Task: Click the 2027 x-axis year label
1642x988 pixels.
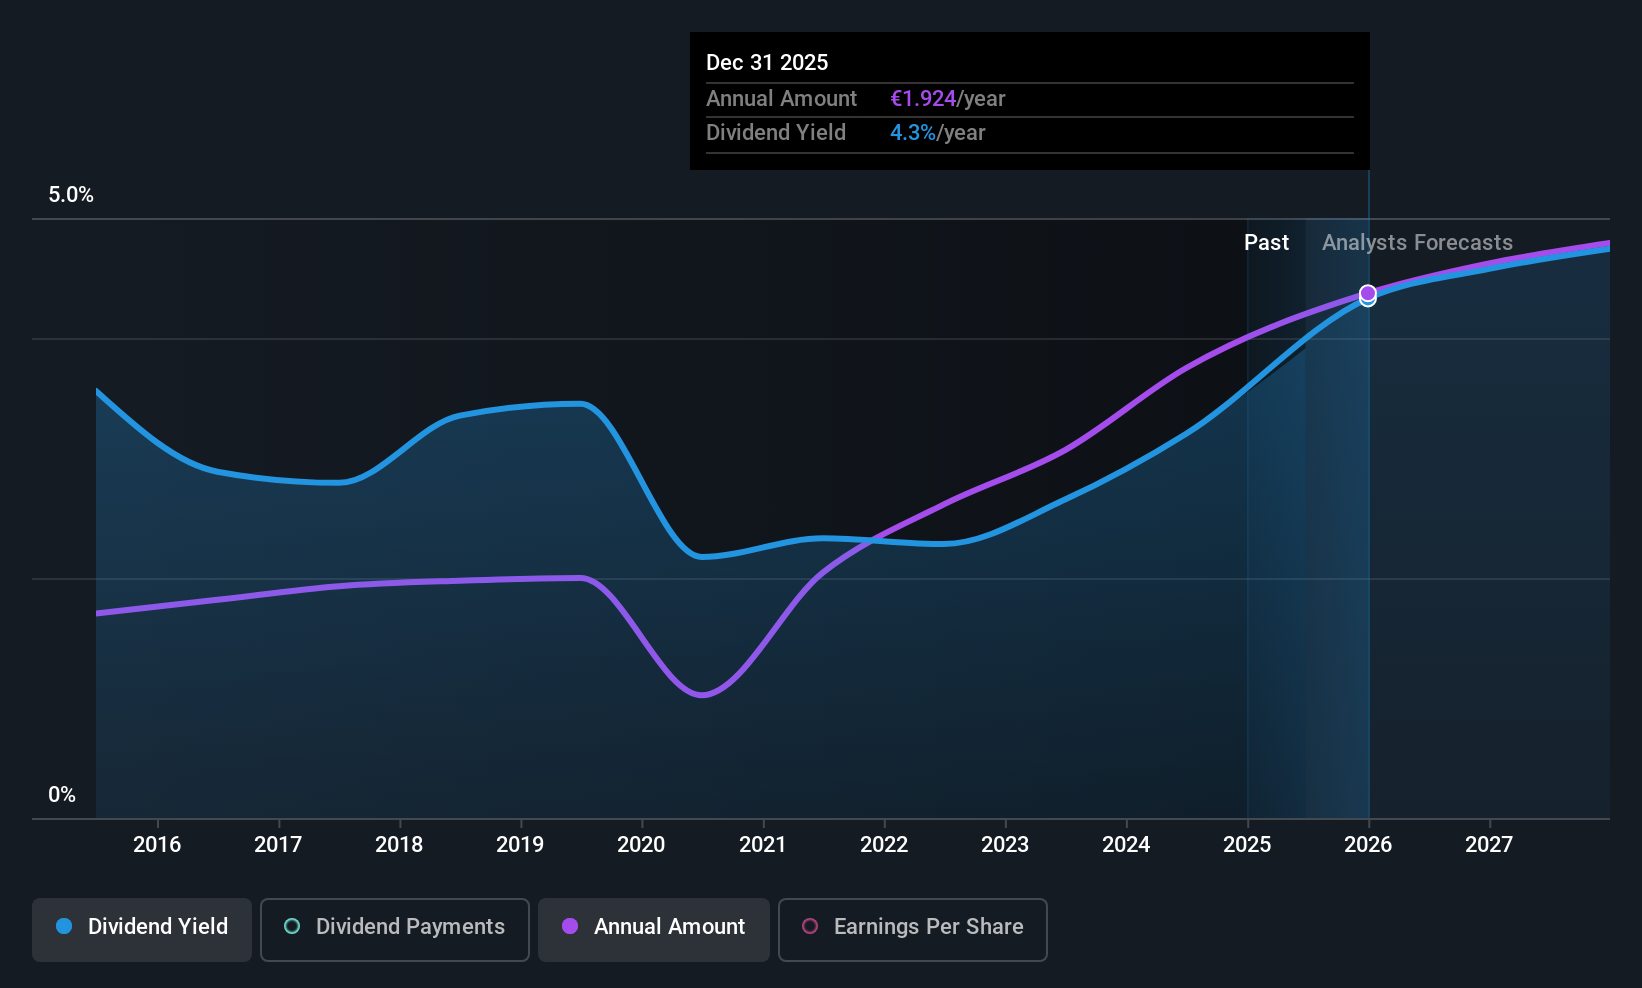Action: (x=1489, y=844)
